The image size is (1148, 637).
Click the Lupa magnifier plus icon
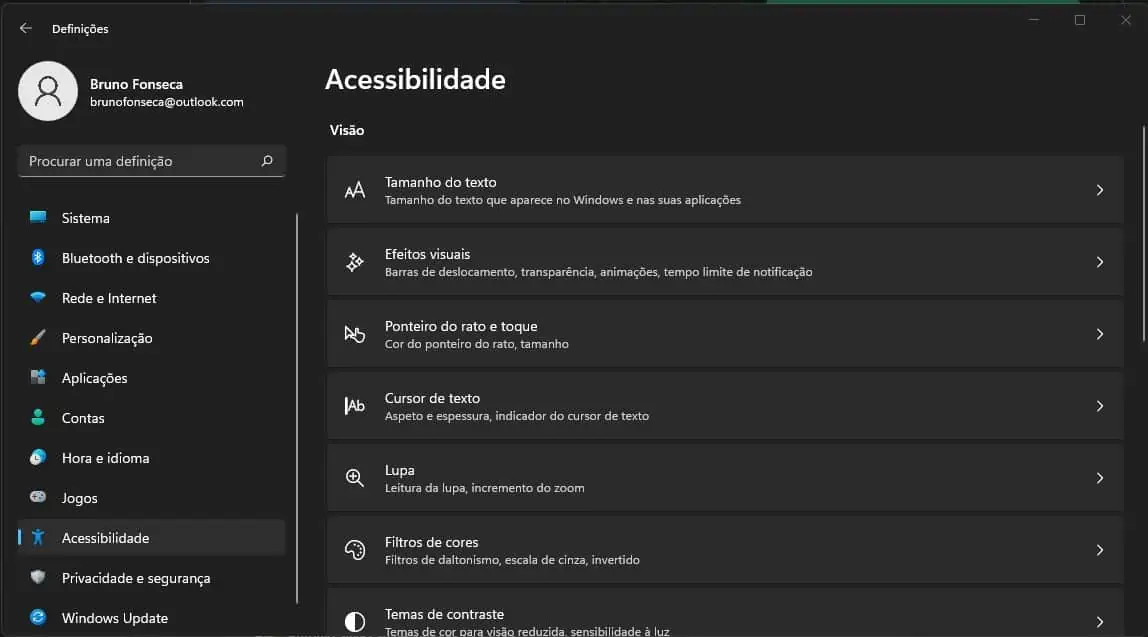354,478
